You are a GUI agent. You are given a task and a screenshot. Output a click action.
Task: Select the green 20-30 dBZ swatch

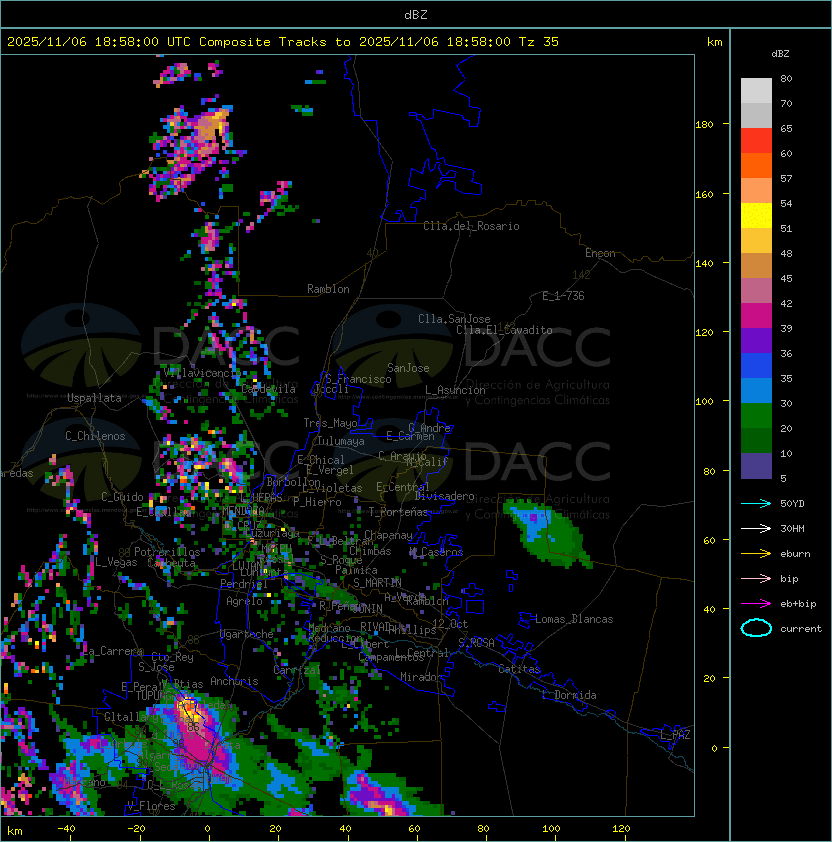tap(756, 416)
